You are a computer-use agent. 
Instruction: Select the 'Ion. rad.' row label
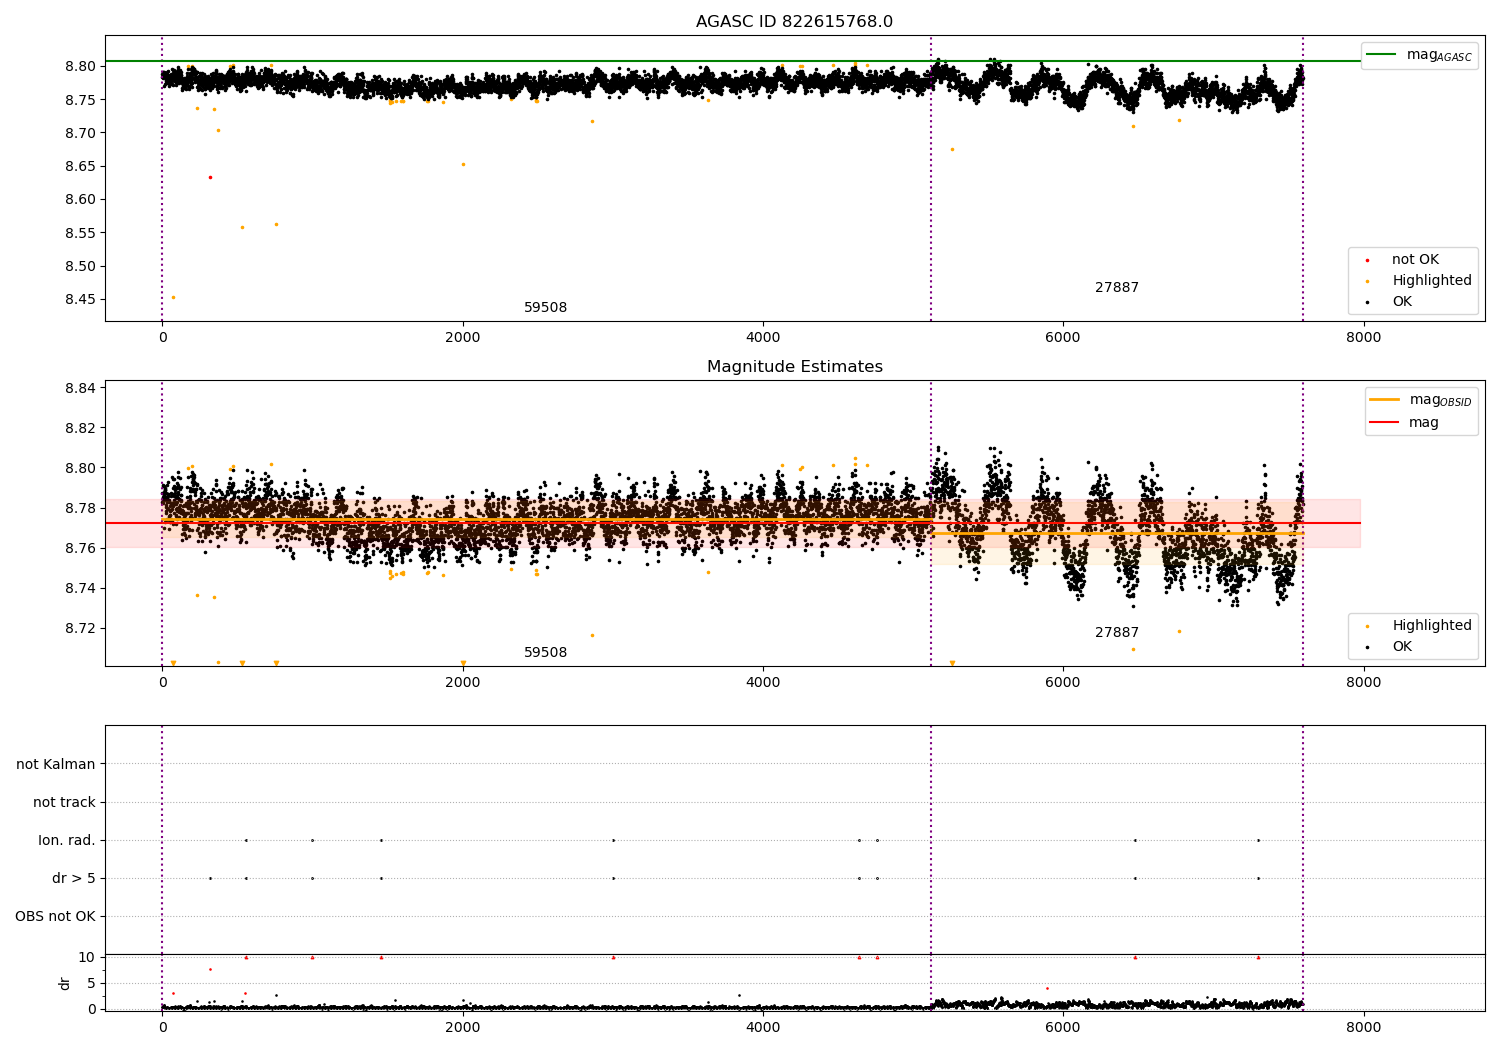point(67,840)
